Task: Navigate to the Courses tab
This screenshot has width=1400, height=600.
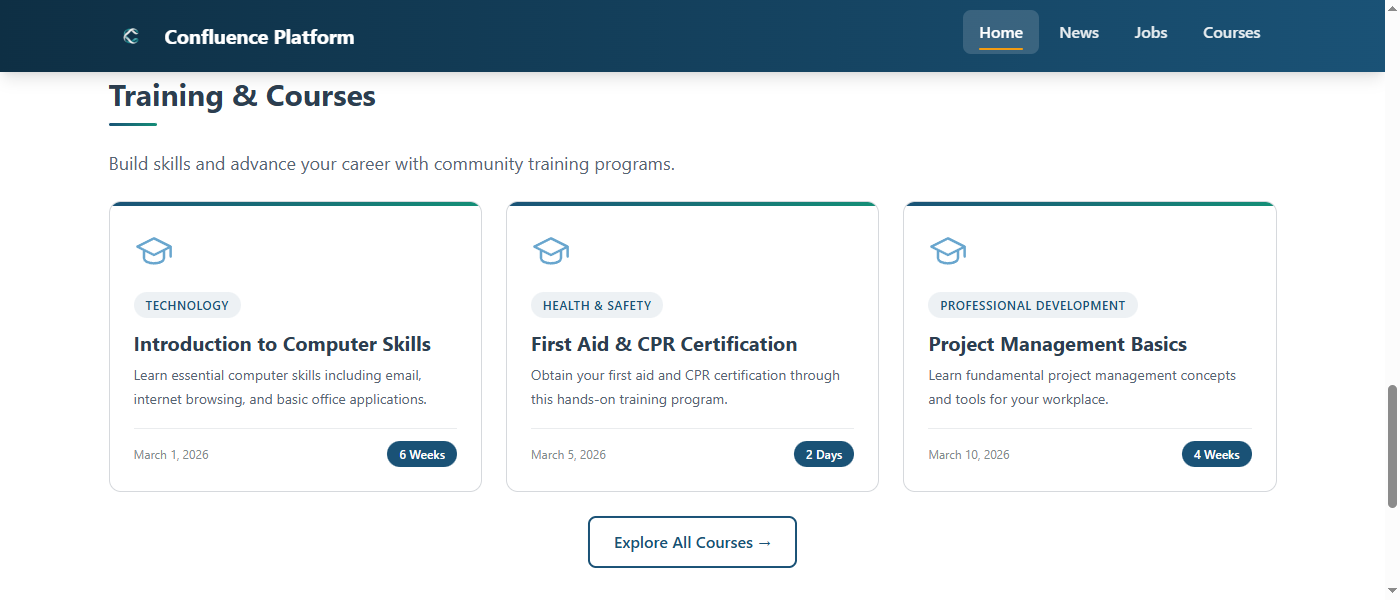Action: (1231, 32)
